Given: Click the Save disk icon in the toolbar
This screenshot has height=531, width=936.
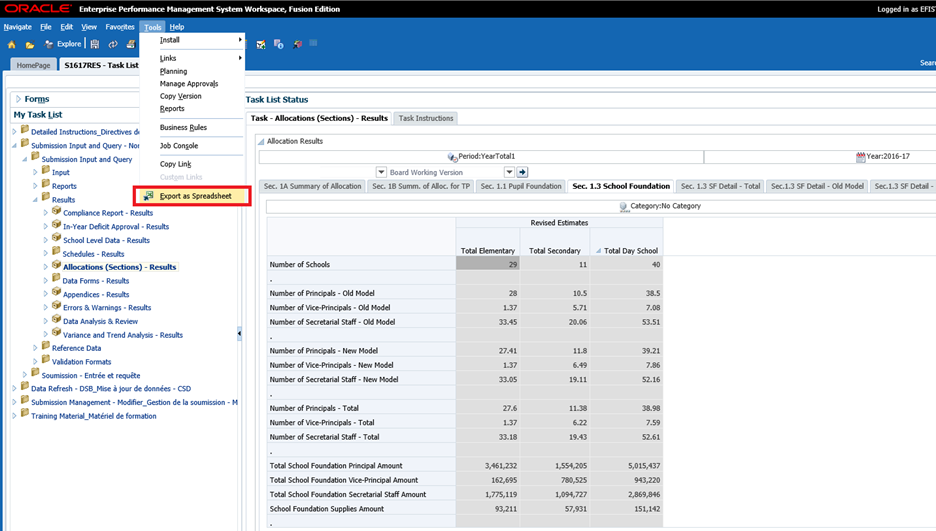Looking at the screenshot, I should [95, 44].
